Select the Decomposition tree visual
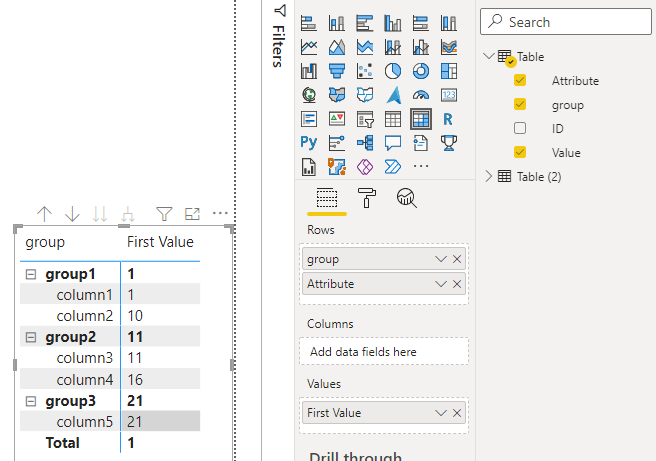Viewport: 656px width, 461px height. (x=365, y=143)
